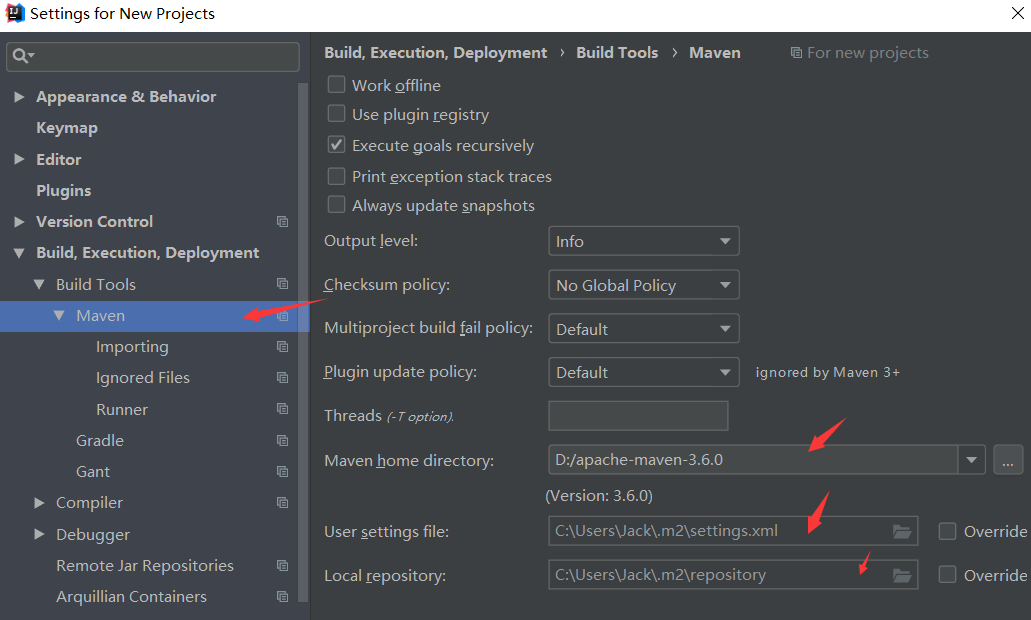The height and width of the screenshot is (620, 1031).
Task: Open Runner under Maven
Action: click(x=122, y=409)
